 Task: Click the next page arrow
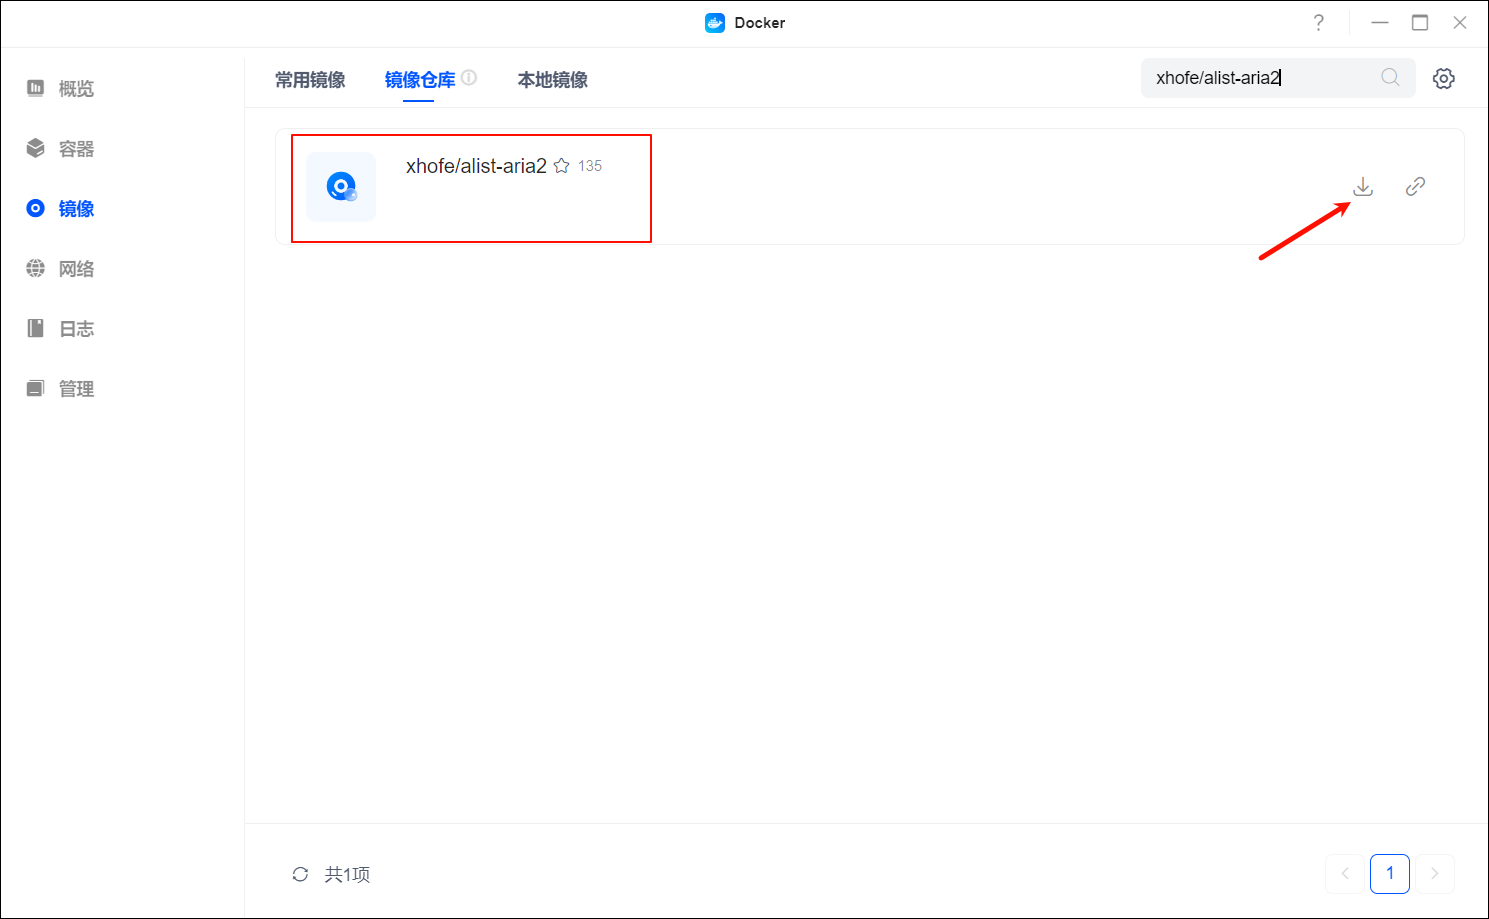tap(1435, 873)
